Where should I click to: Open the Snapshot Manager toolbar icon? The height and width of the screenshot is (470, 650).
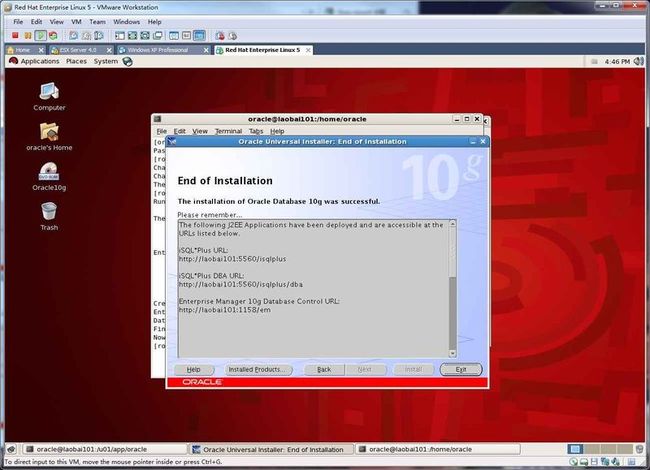point(99,36)
